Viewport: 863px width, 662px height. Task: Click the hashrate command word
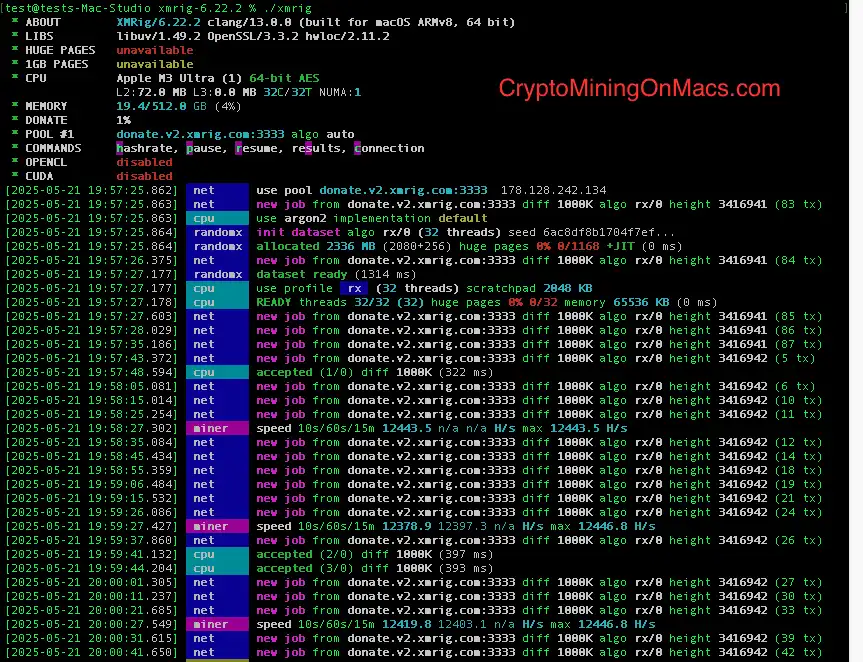[147, 149]
